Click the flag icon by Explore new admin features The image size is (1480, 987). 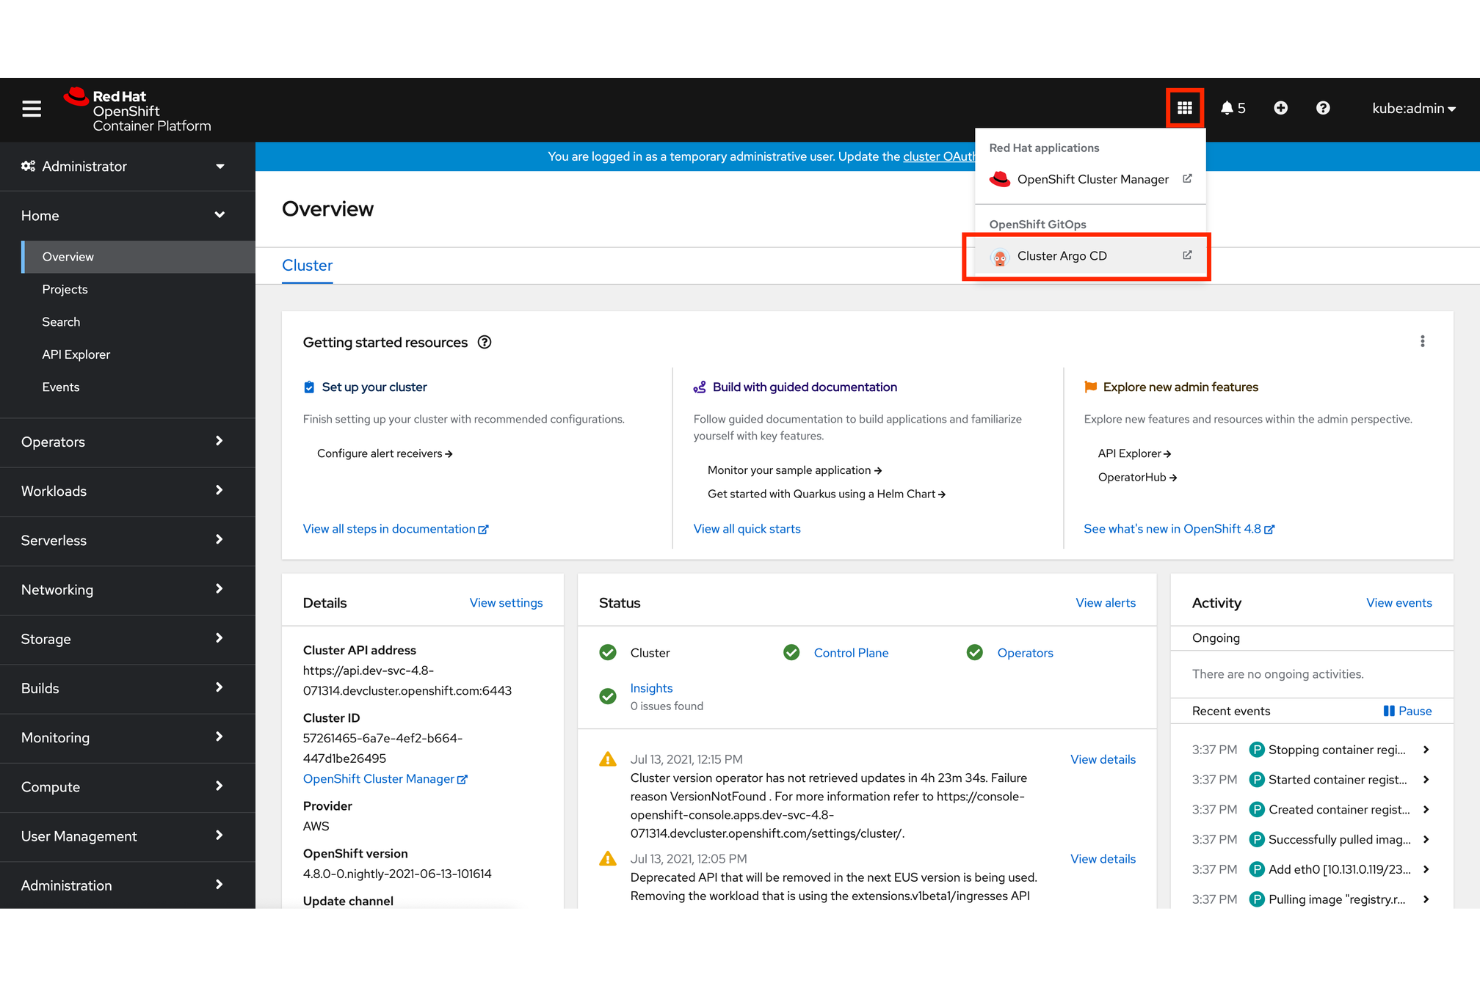pyautogui.click(x=1091, y=387)
